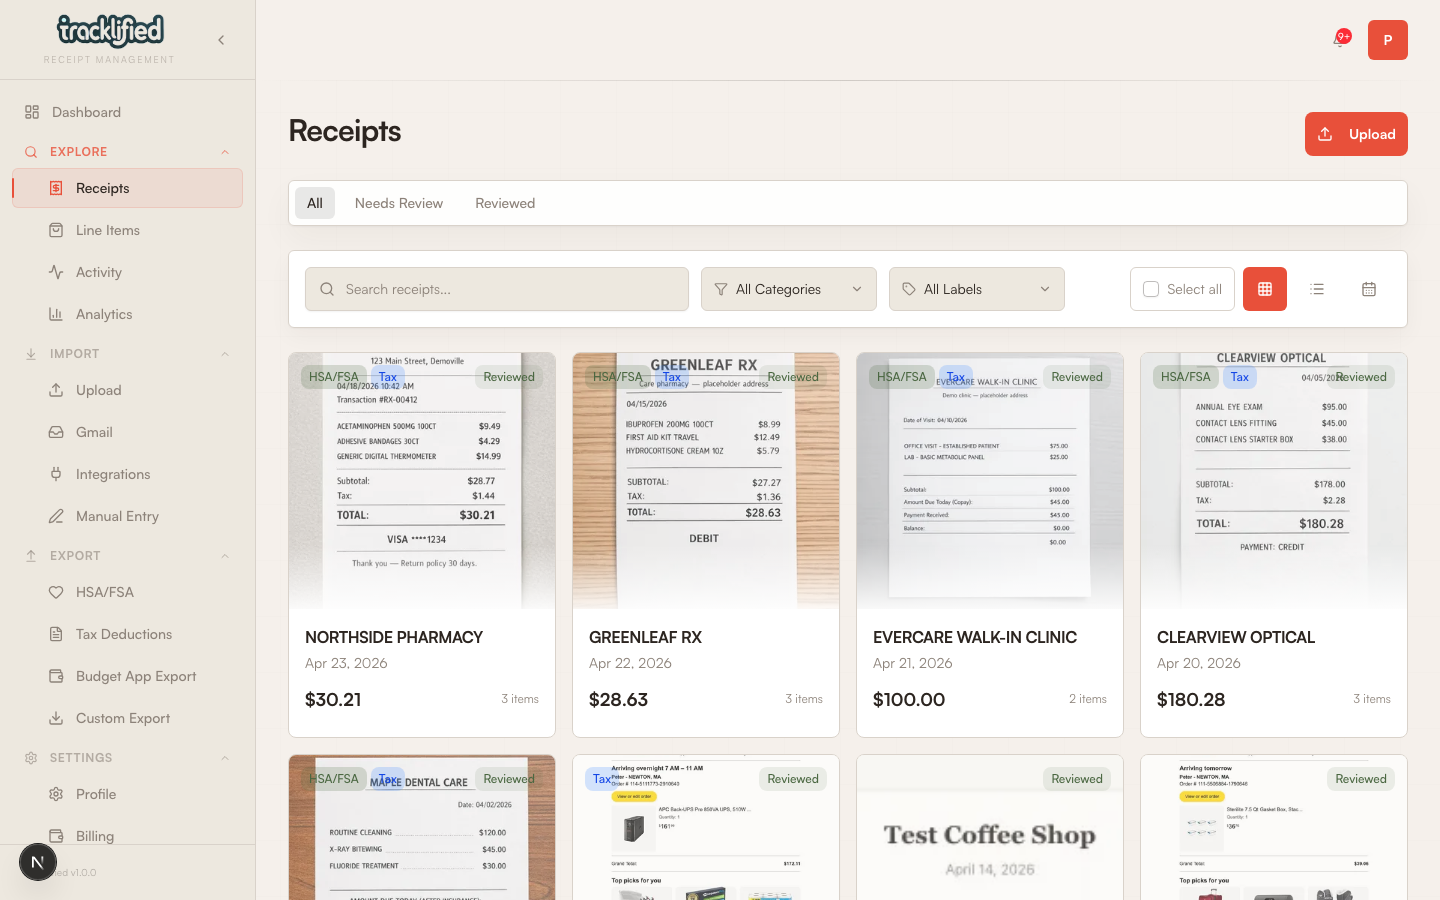The height and width of the screenshot is (900, 1440).
Task: Open Budget App Export
Action: pos(127,676)
